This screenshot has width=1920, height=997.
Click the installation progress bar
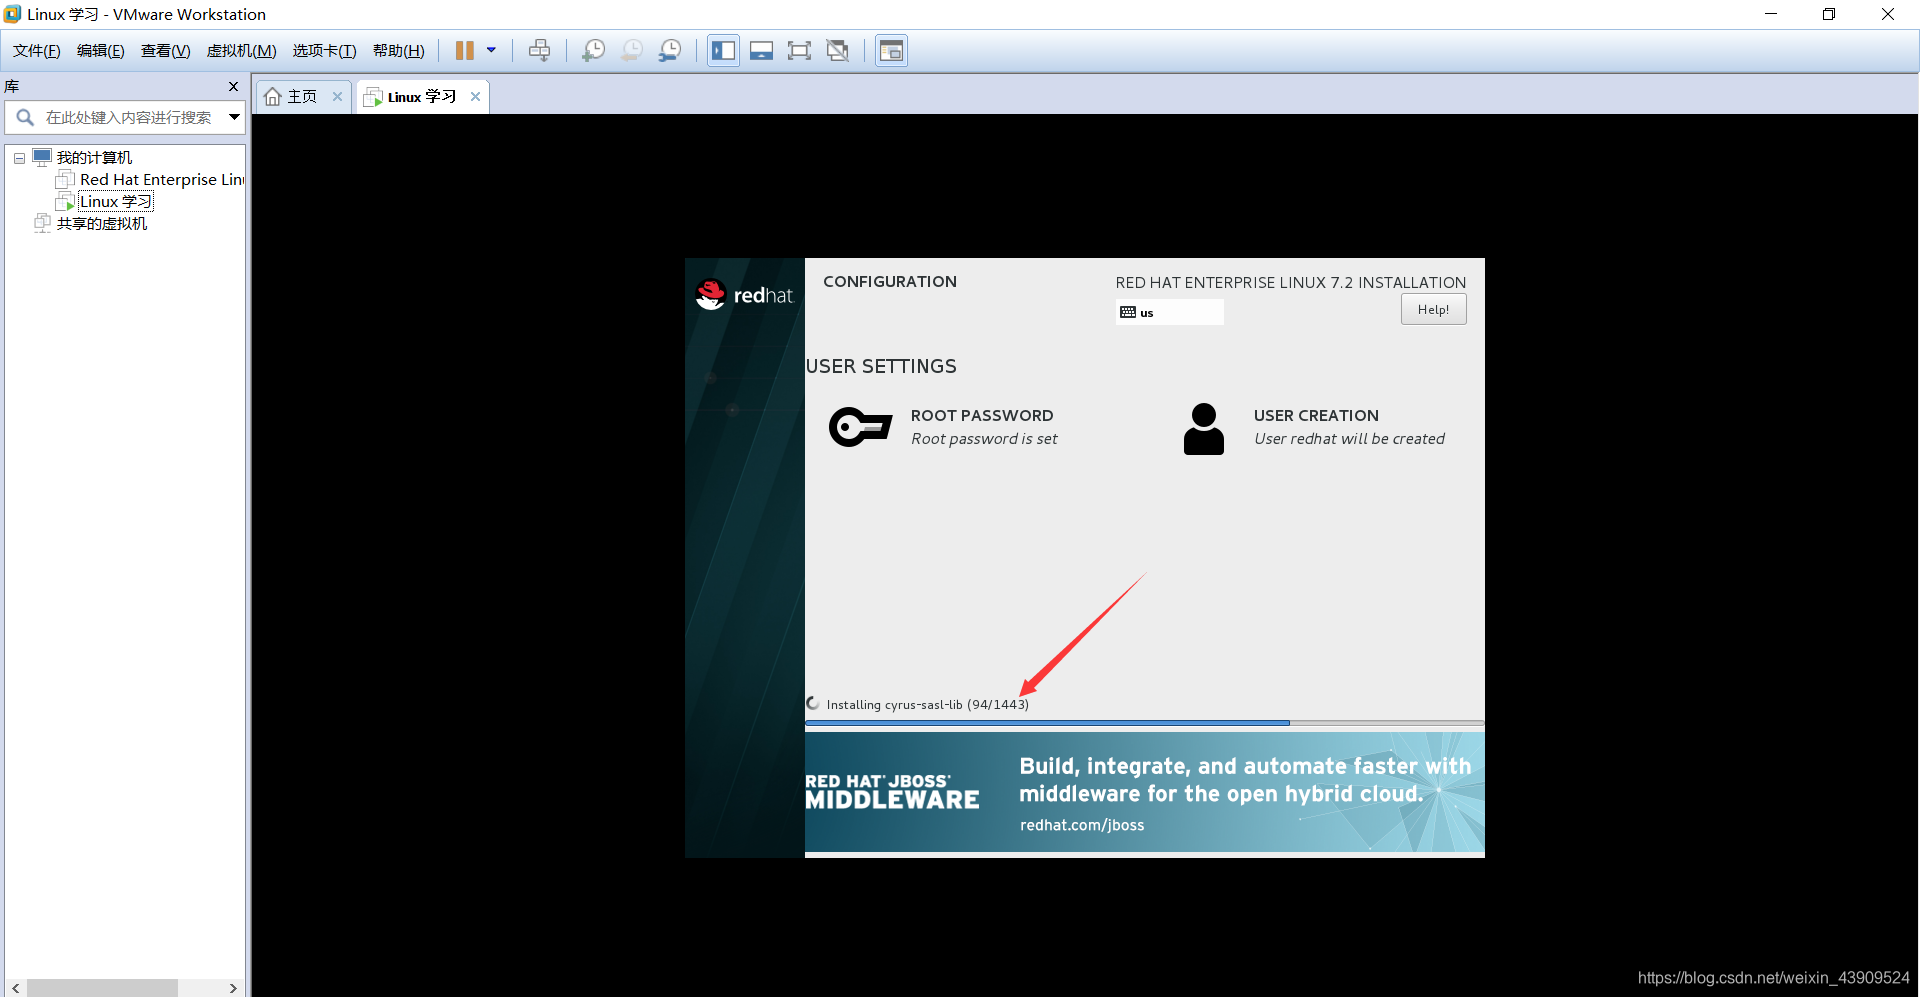pos(1144,722)
